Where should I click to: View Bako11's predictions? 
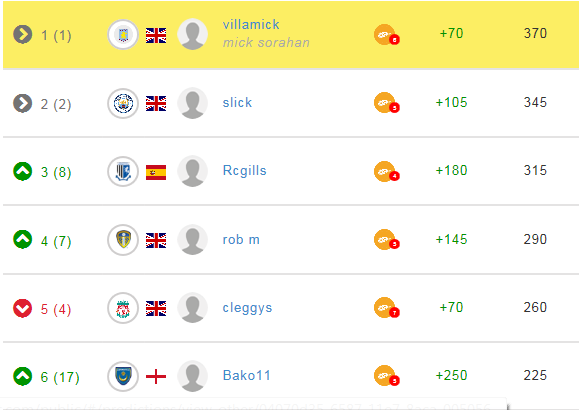coord(247,375)
